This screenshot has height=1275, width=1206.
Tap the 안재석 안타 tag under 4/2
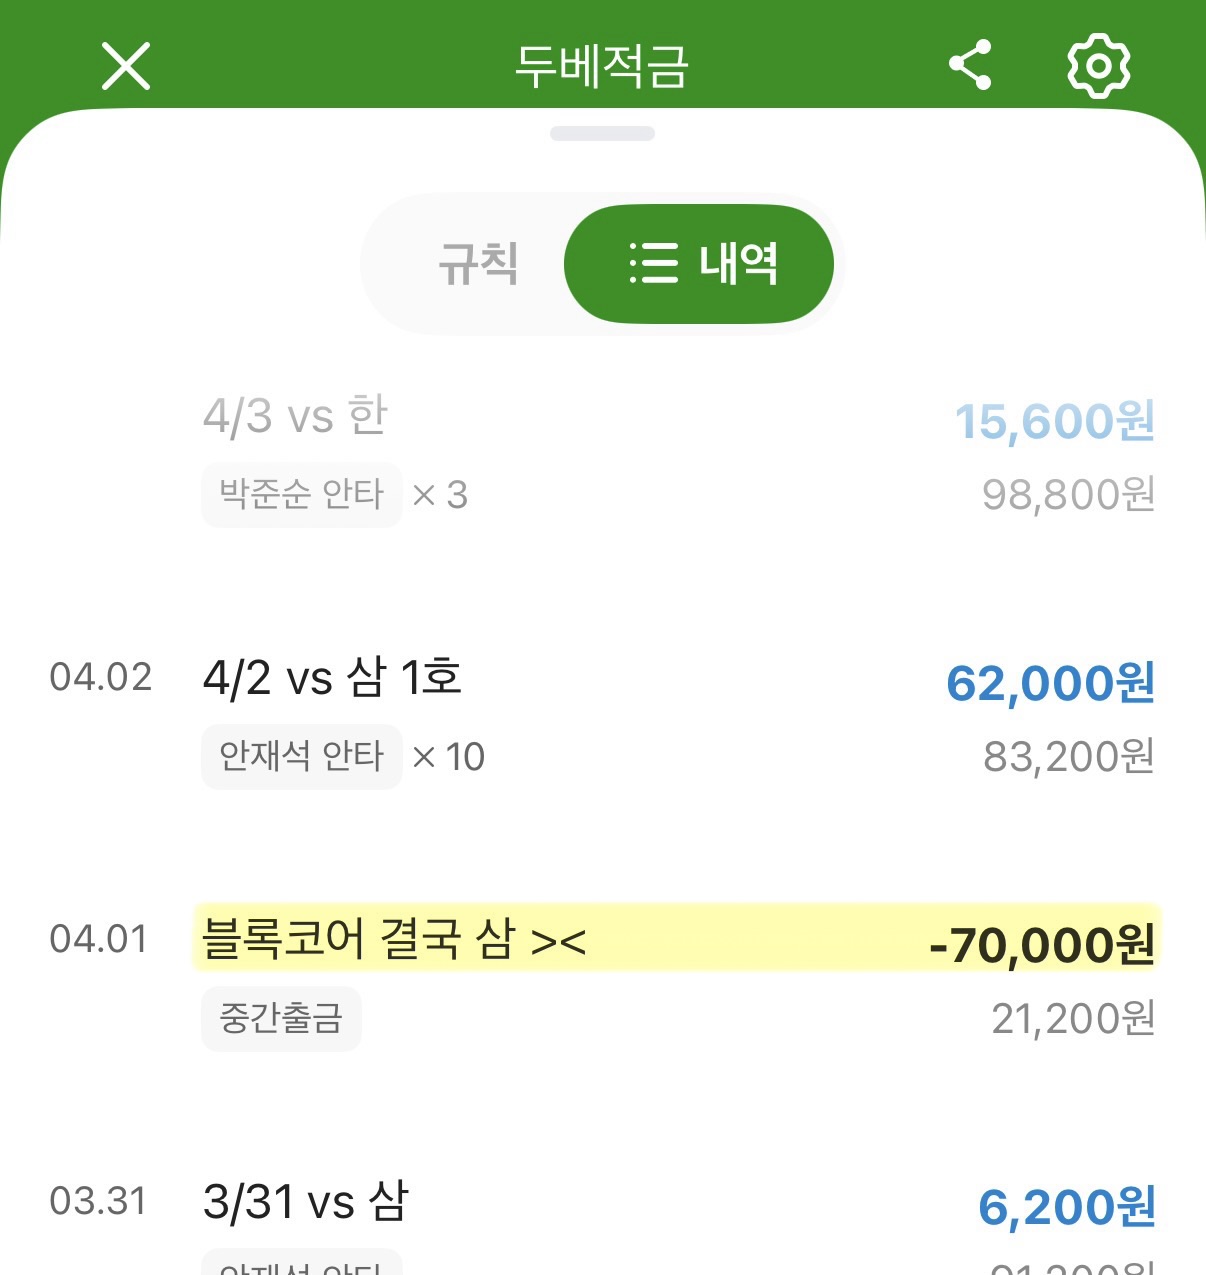(x=301, y=757)
